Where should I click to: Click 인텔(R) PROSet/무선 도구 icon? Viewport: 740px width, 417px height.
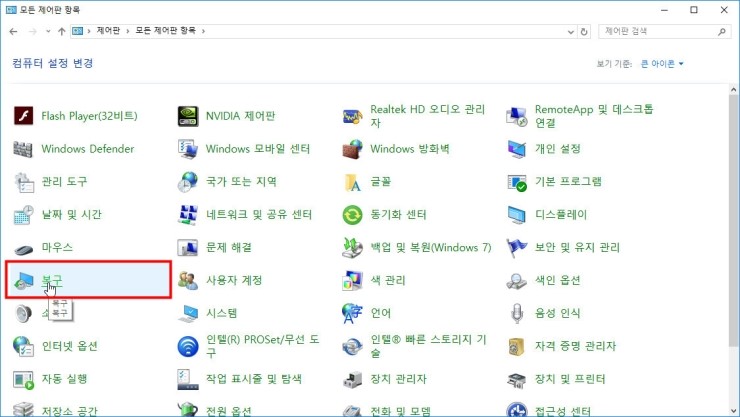point(188,346)
